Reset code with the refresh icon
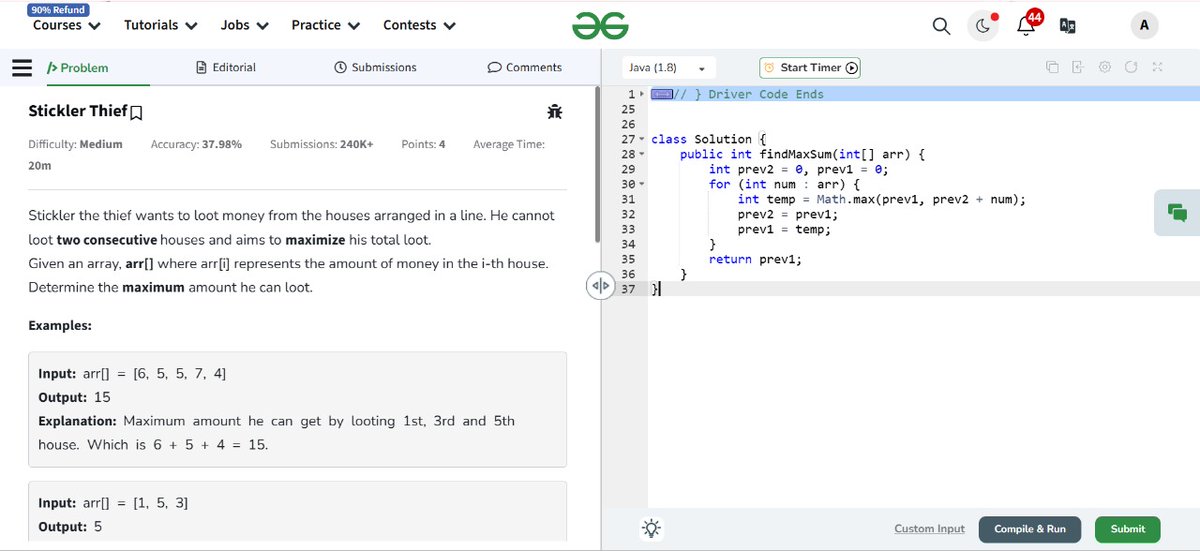This screenshot has width=1200, height=551. click(x=1131, y=68)
